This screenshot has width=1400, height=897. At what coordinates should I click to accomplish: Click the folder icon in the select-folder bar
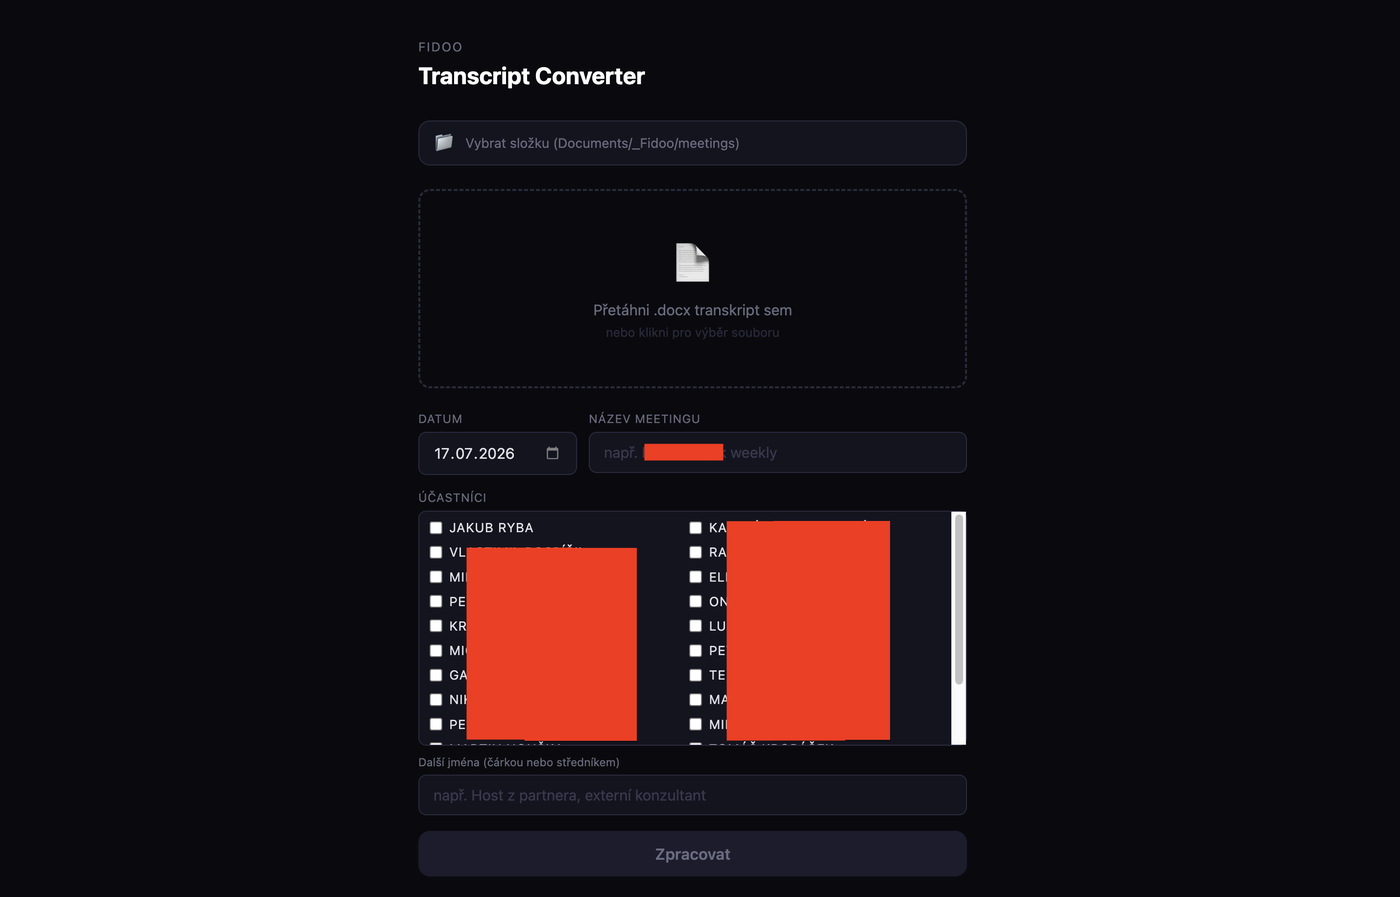[444, 143]
